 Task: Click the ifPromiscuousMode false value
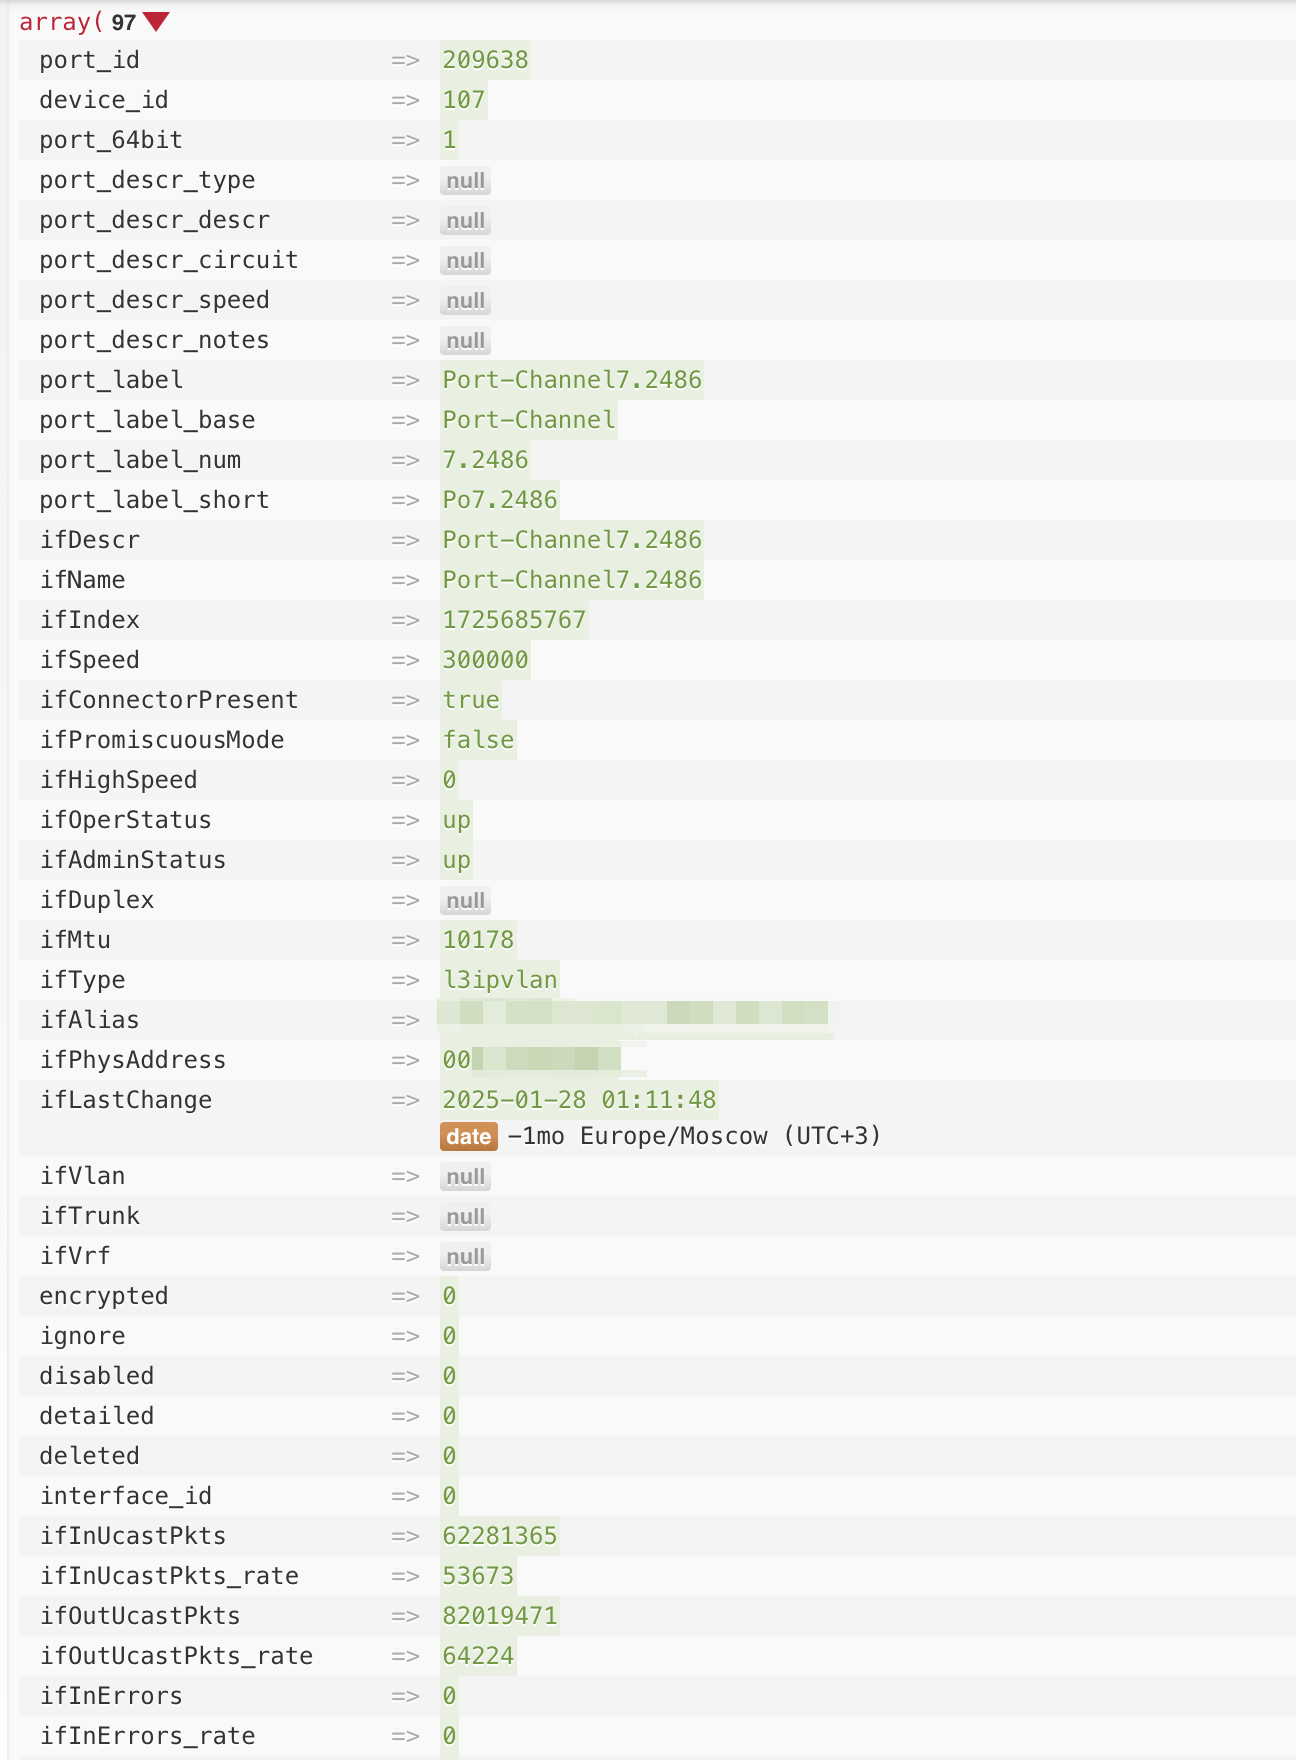pos(478,740)
